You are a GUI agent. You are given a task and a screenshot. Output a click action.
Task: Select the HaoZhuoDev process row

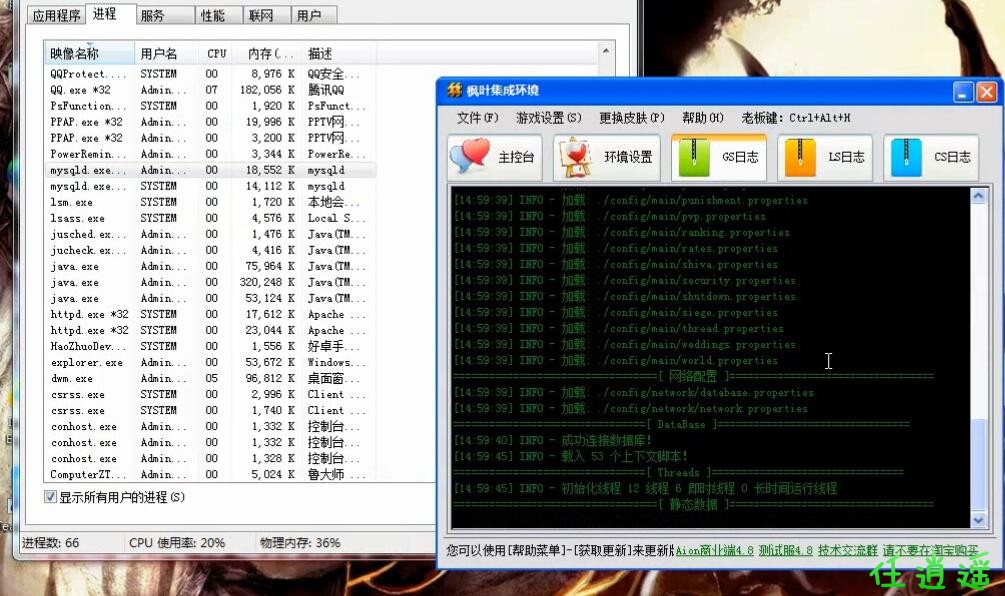click(x=210, y=346)
